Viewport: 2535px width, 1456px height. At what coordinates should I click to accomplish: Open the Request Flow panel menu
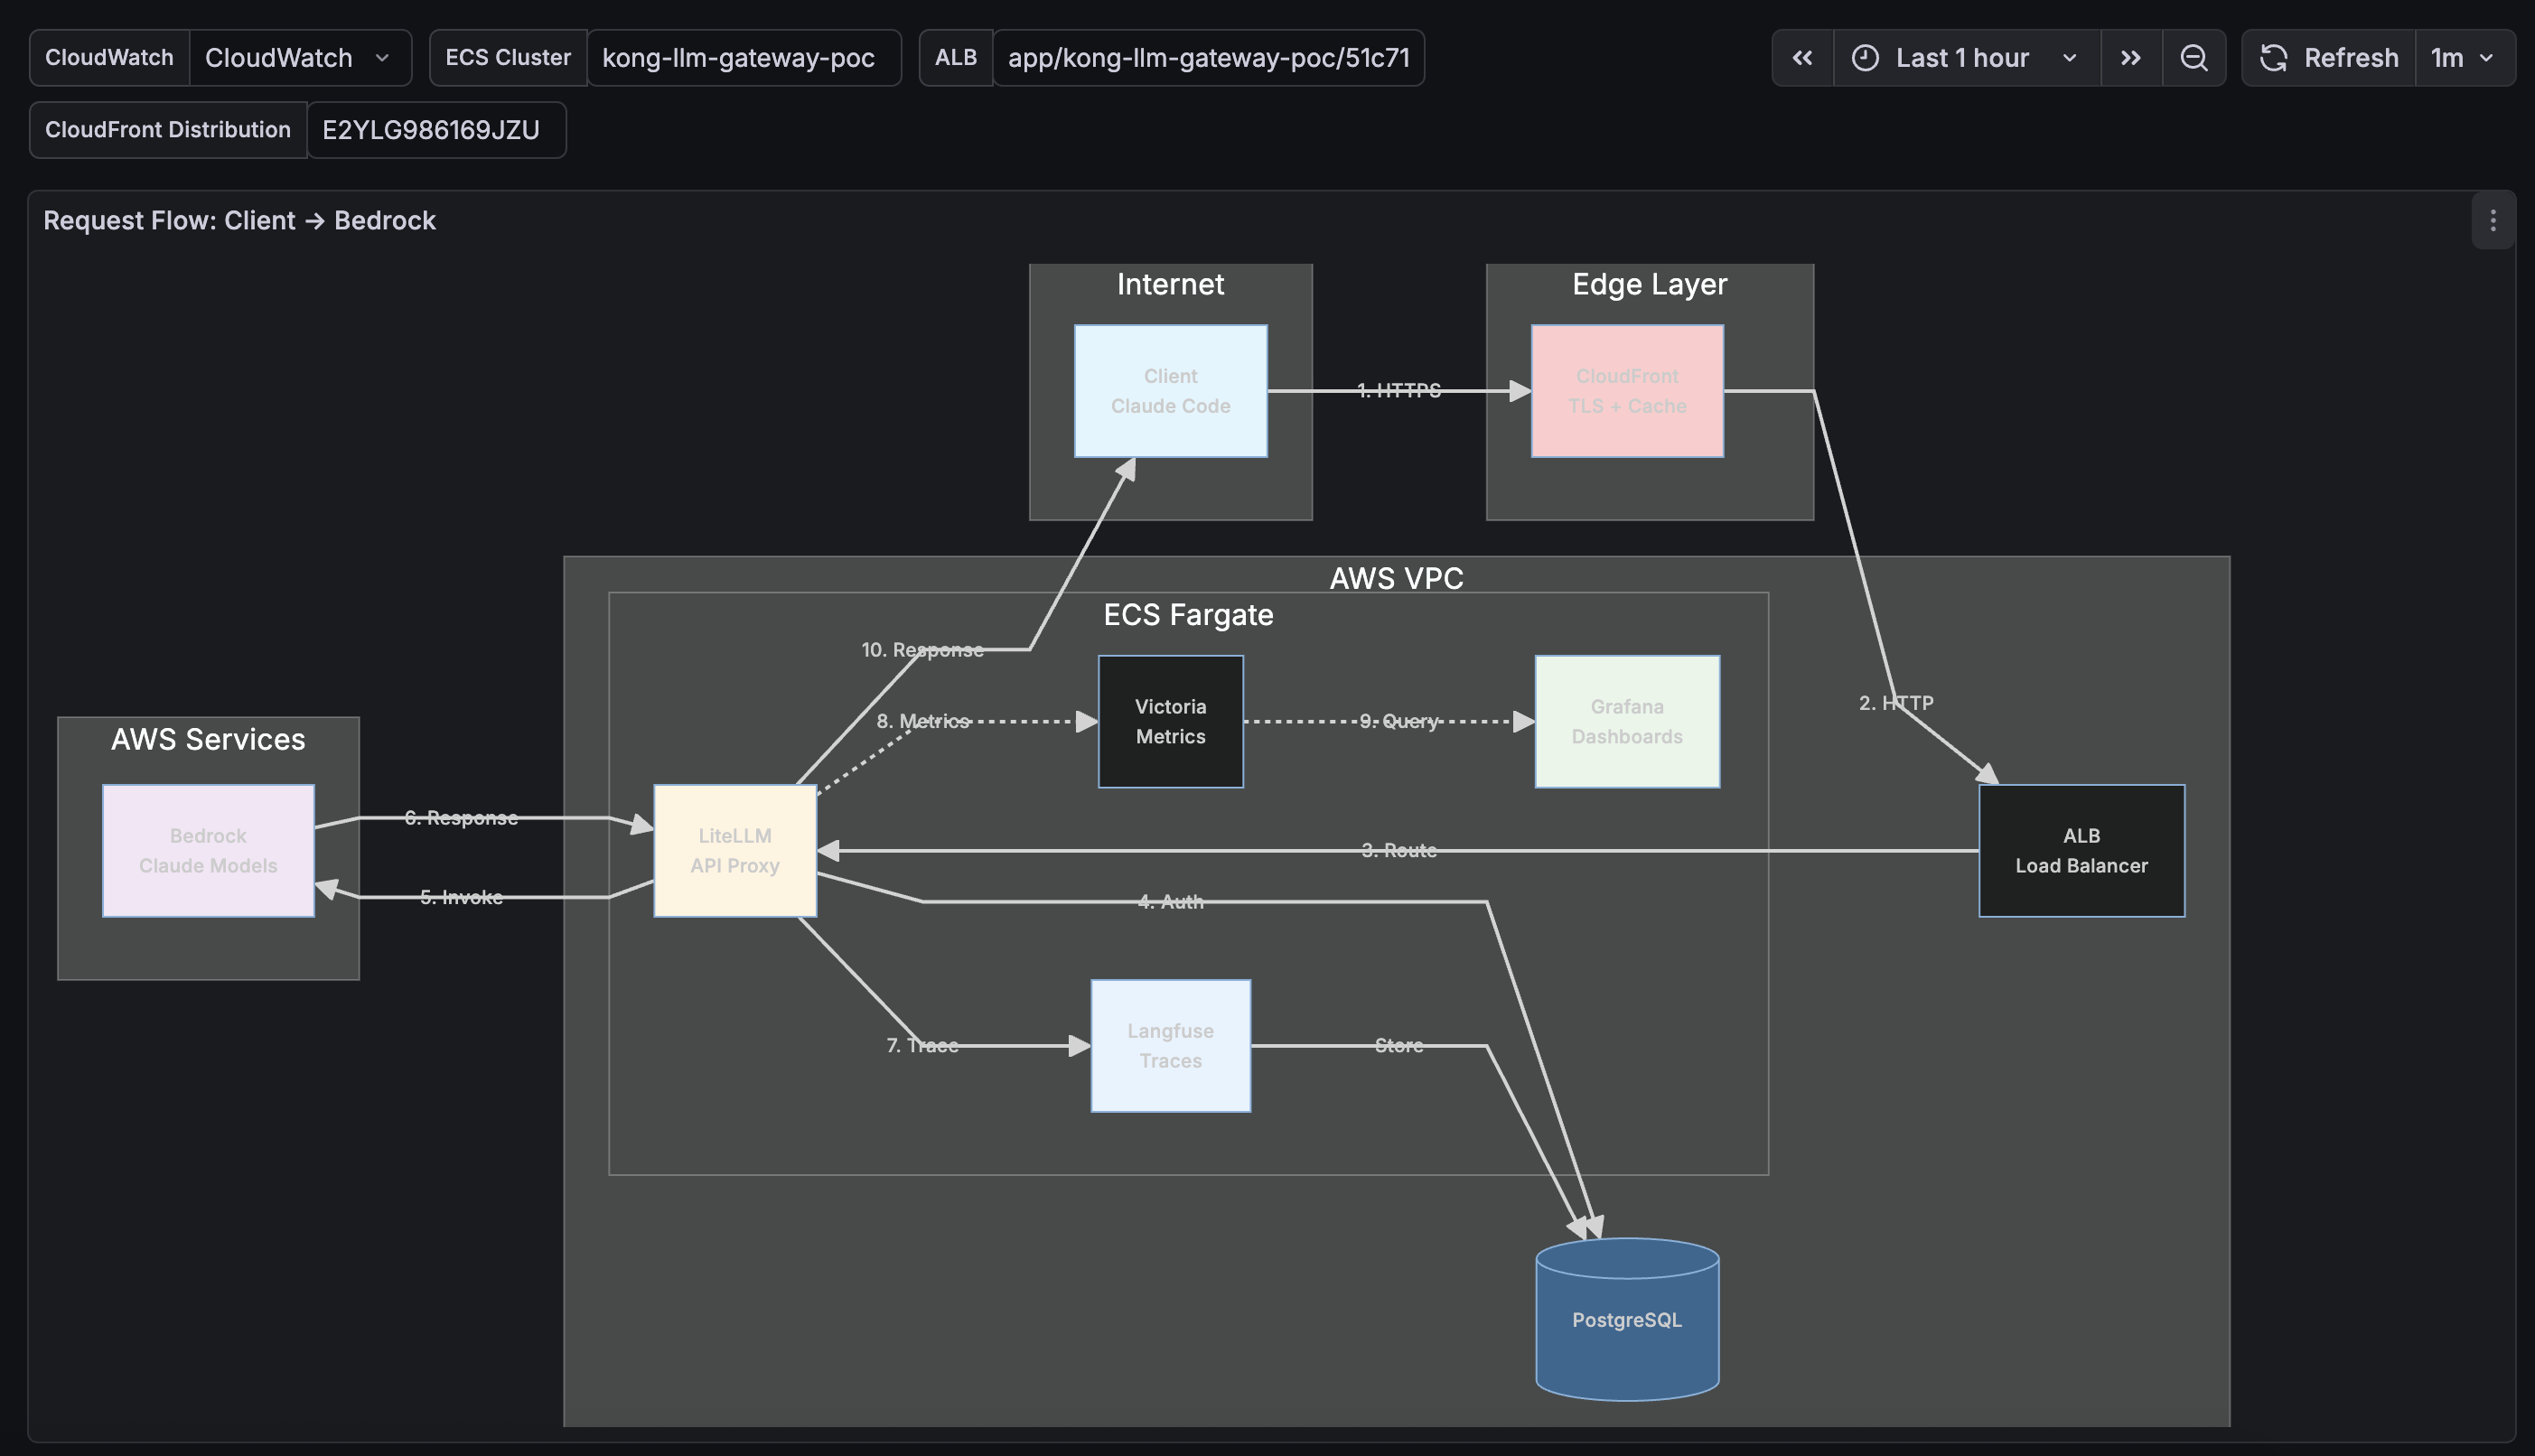(2493, 220)
